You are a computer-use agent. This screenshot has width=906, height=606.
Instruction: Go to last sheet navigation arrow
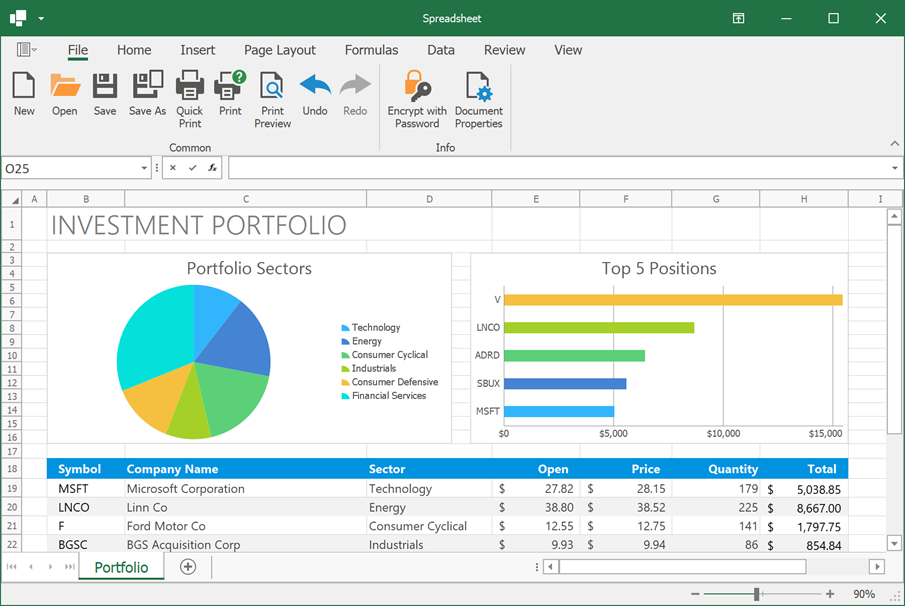[69, 567]
